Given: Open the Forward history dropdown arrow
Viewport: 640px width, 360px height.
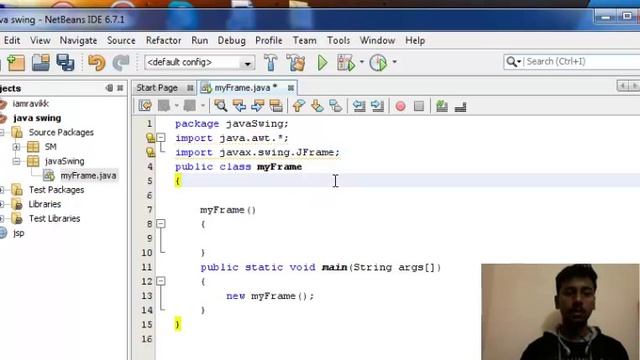Looking at the screenshot, I should [203, 106].
